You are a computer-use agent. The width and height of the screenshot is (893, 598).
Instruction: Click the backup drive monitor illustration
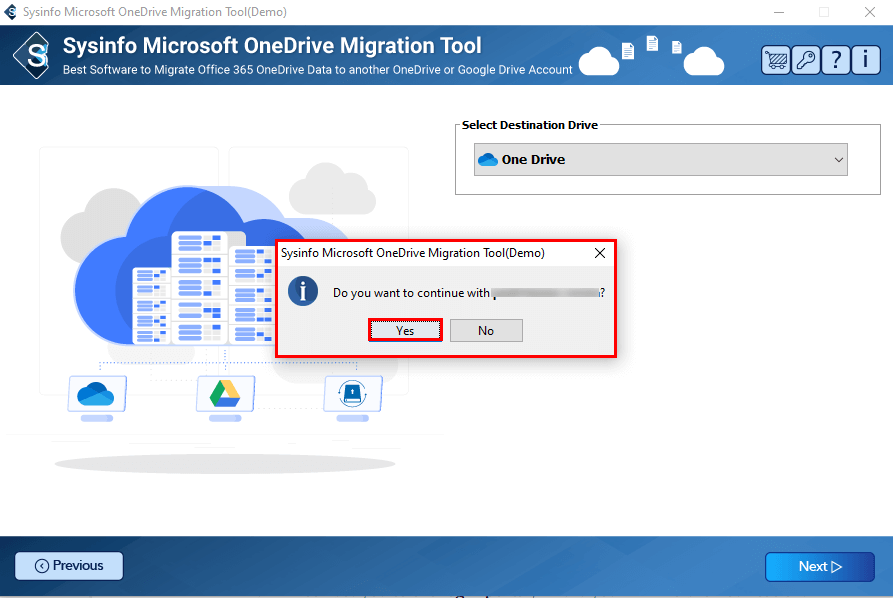353,398
